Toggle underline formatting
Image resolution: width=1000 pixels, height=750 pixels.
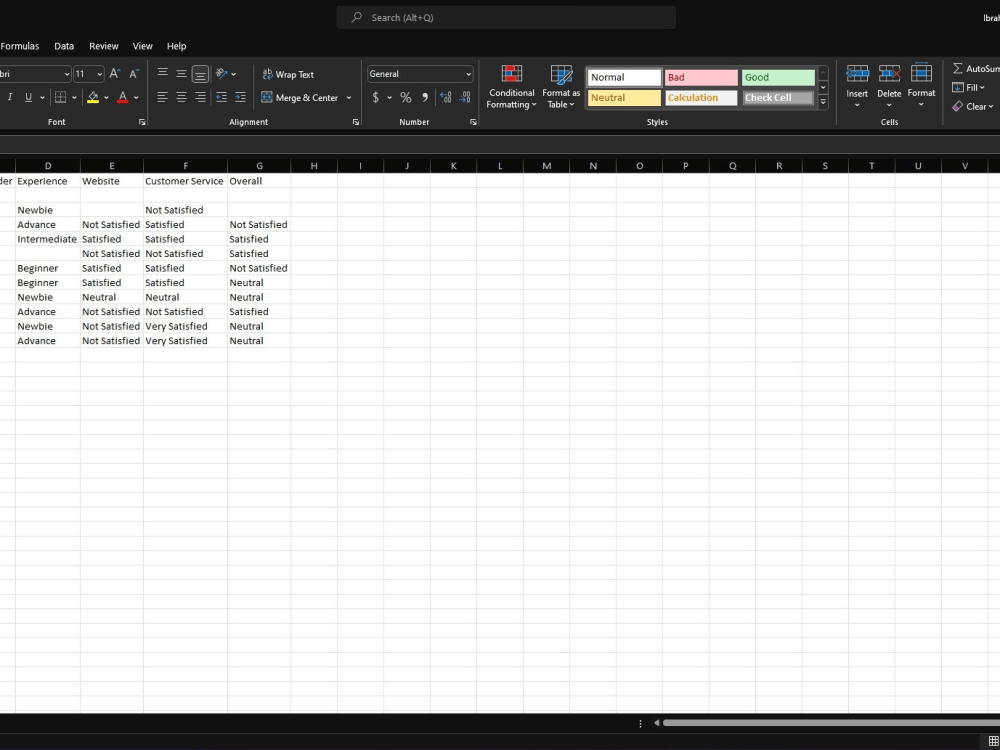point(28,97)
